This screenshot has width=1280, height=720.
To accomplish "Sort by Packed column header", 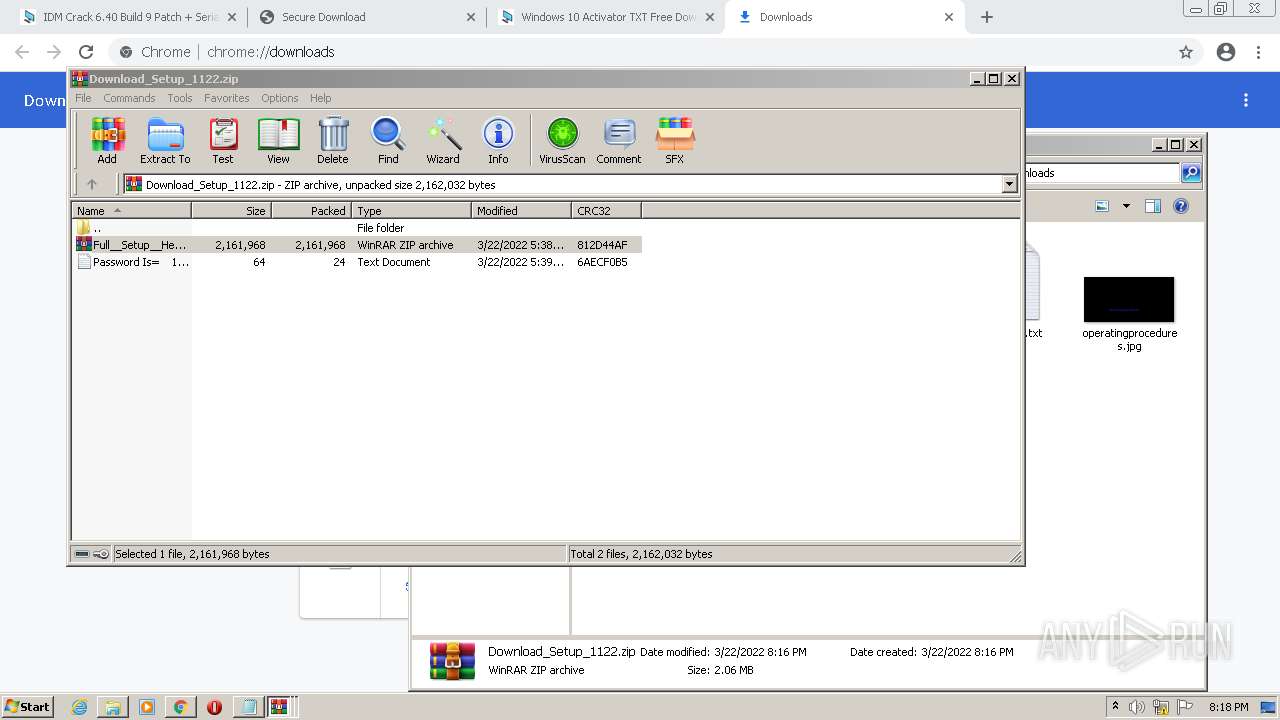I will click(x=311, y=210).
